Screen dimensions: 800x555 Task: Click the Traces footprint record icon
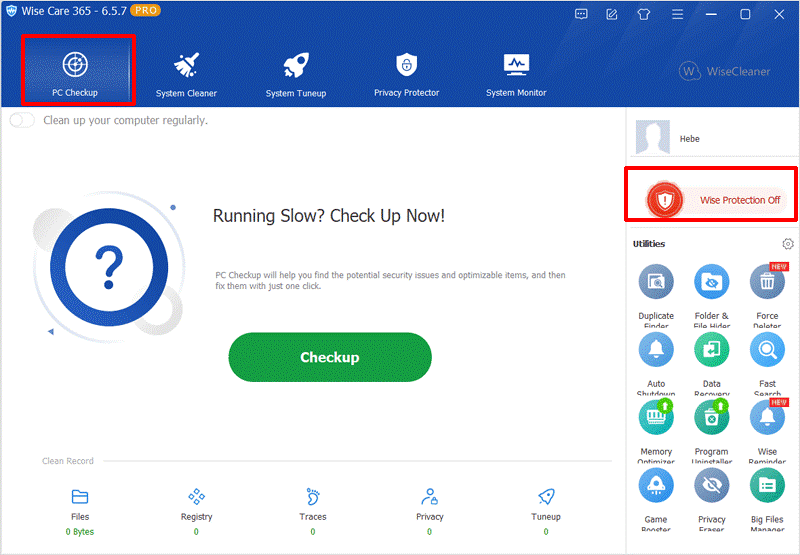tap(313, 496)
